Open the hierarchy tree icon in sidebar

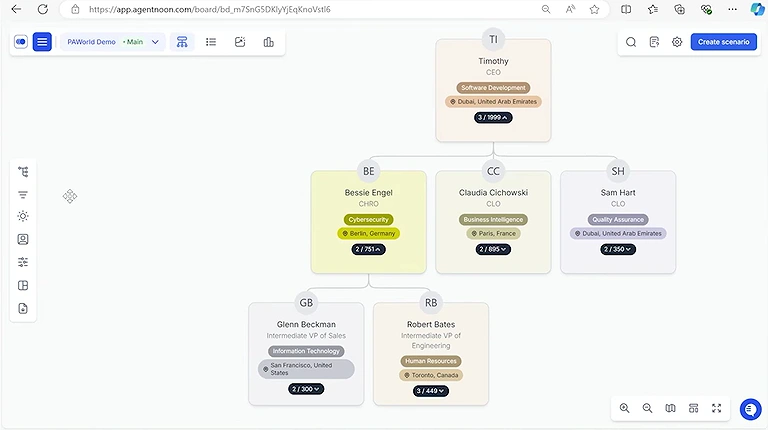coord(23,171)
